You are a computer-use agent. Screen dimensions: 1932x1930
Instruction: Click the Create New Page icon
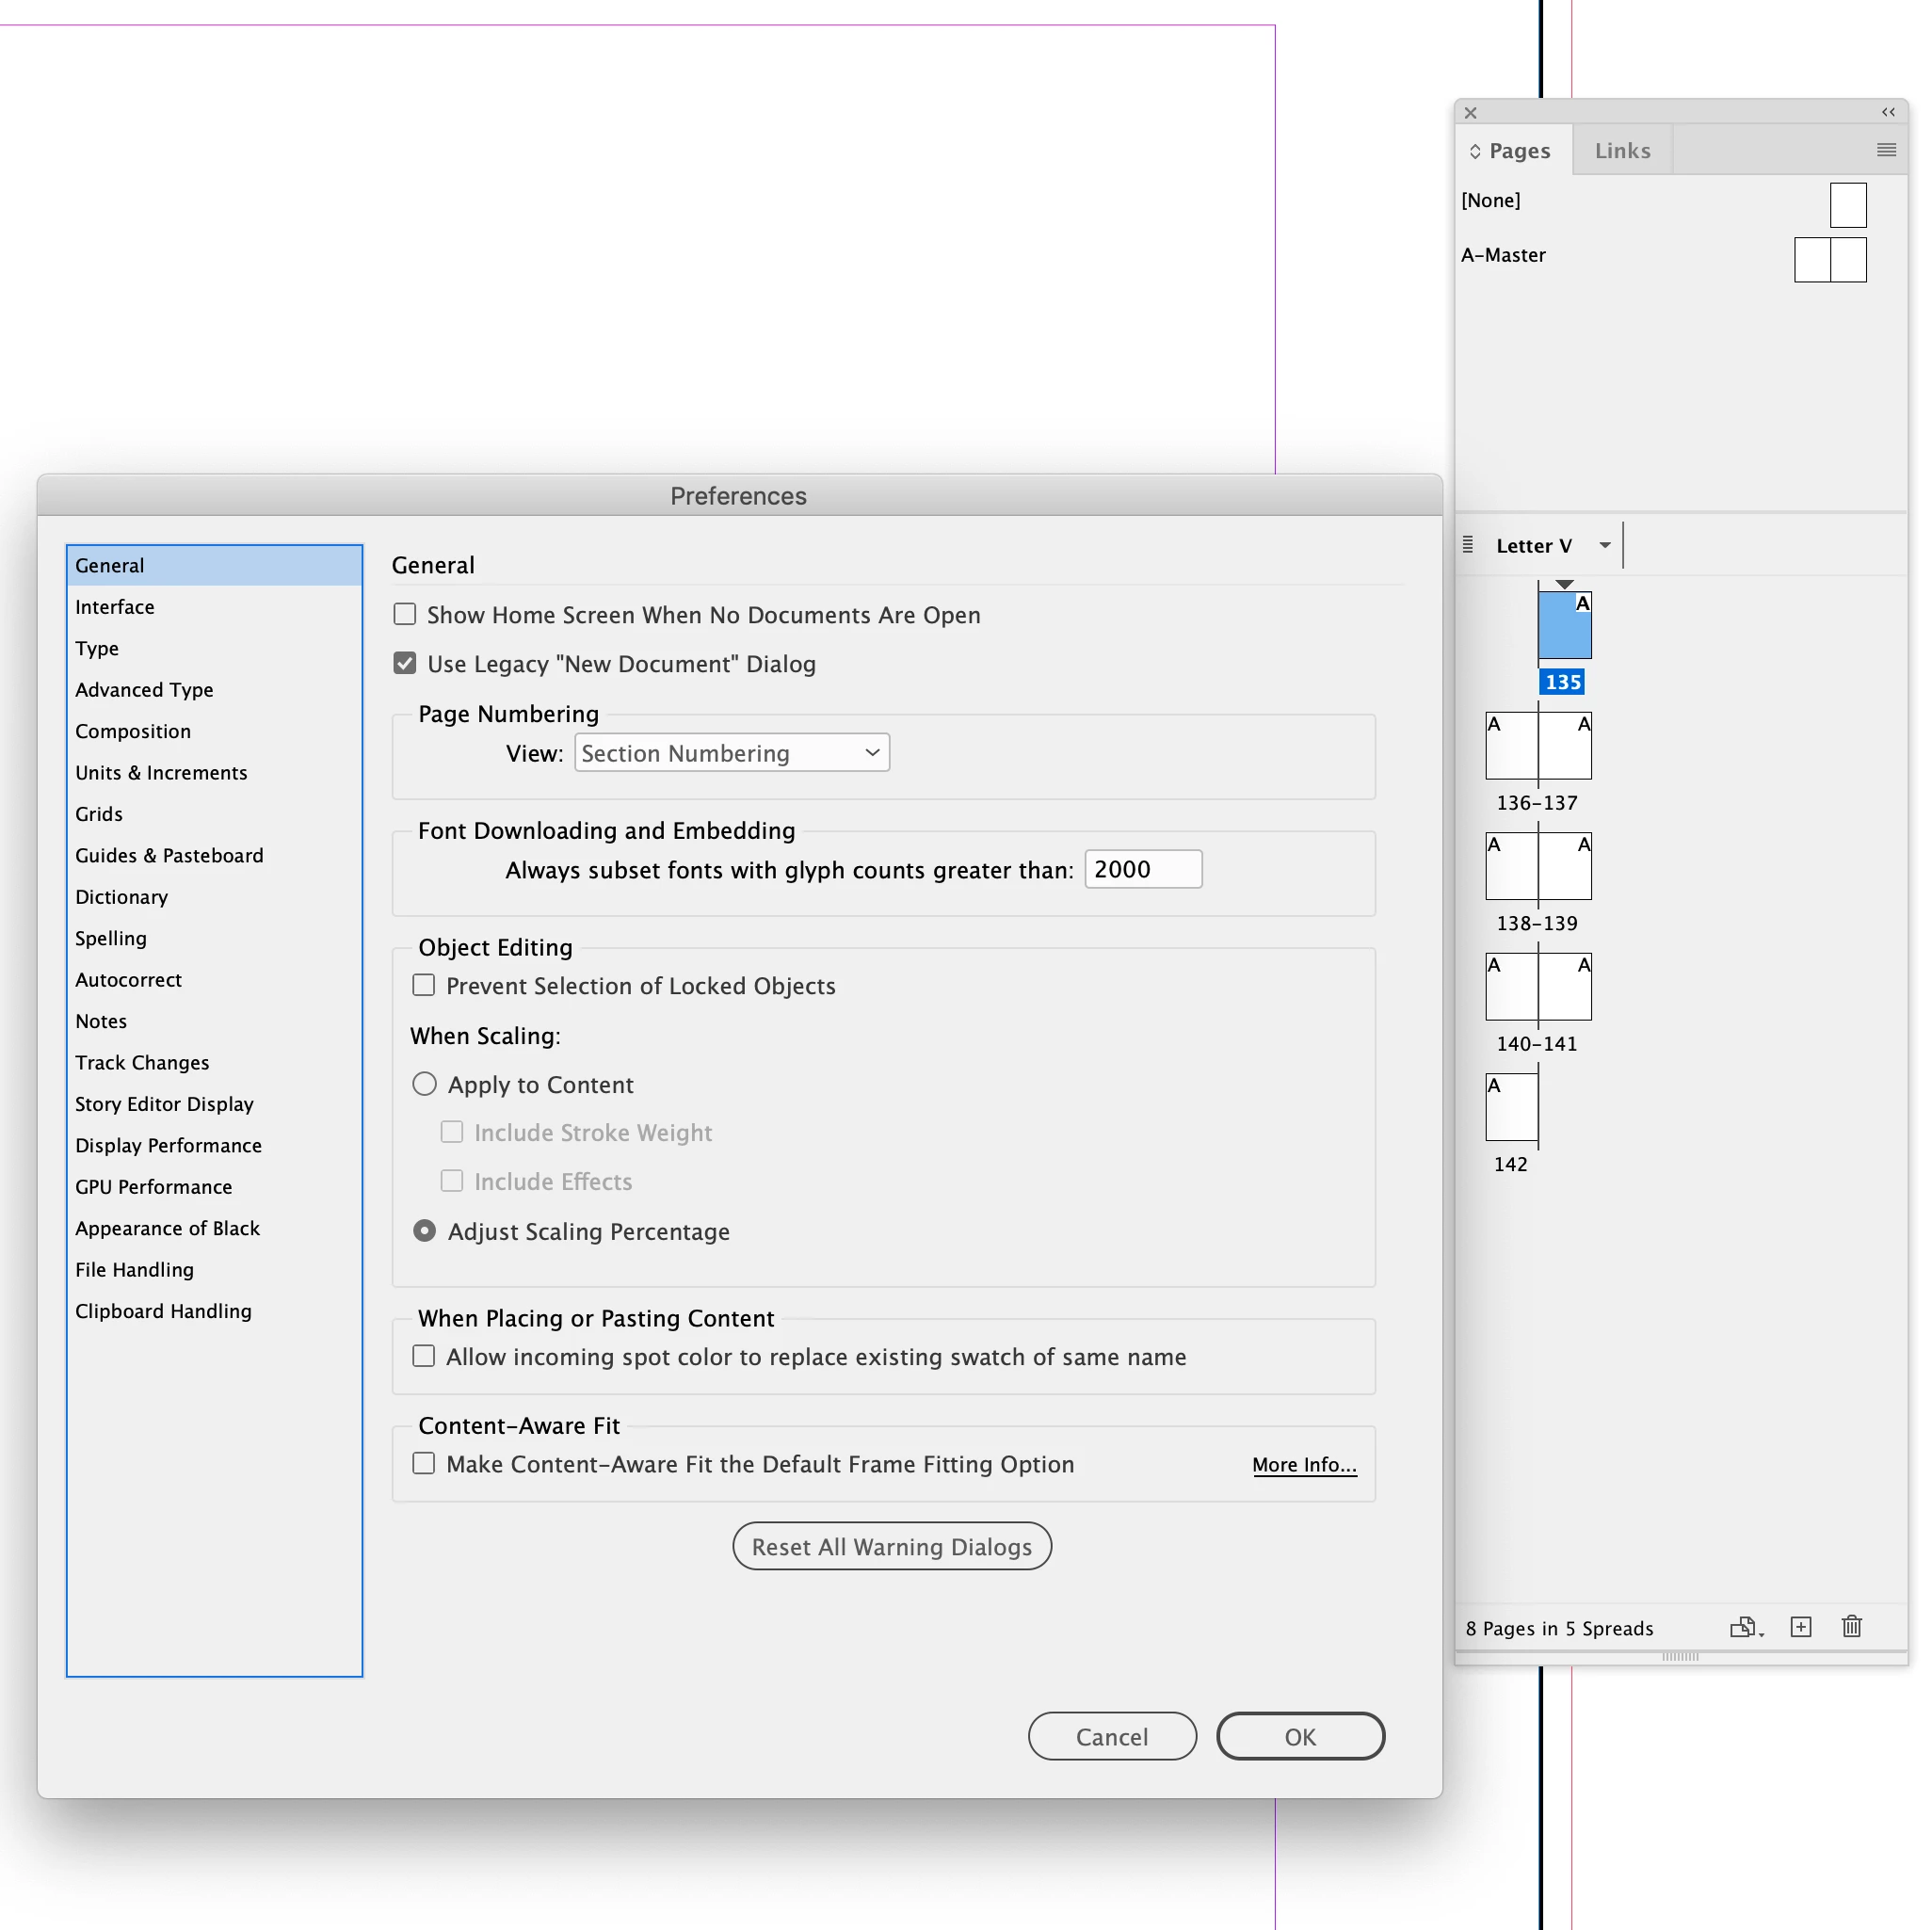pyautogui.click(x=1800, y=1627)
